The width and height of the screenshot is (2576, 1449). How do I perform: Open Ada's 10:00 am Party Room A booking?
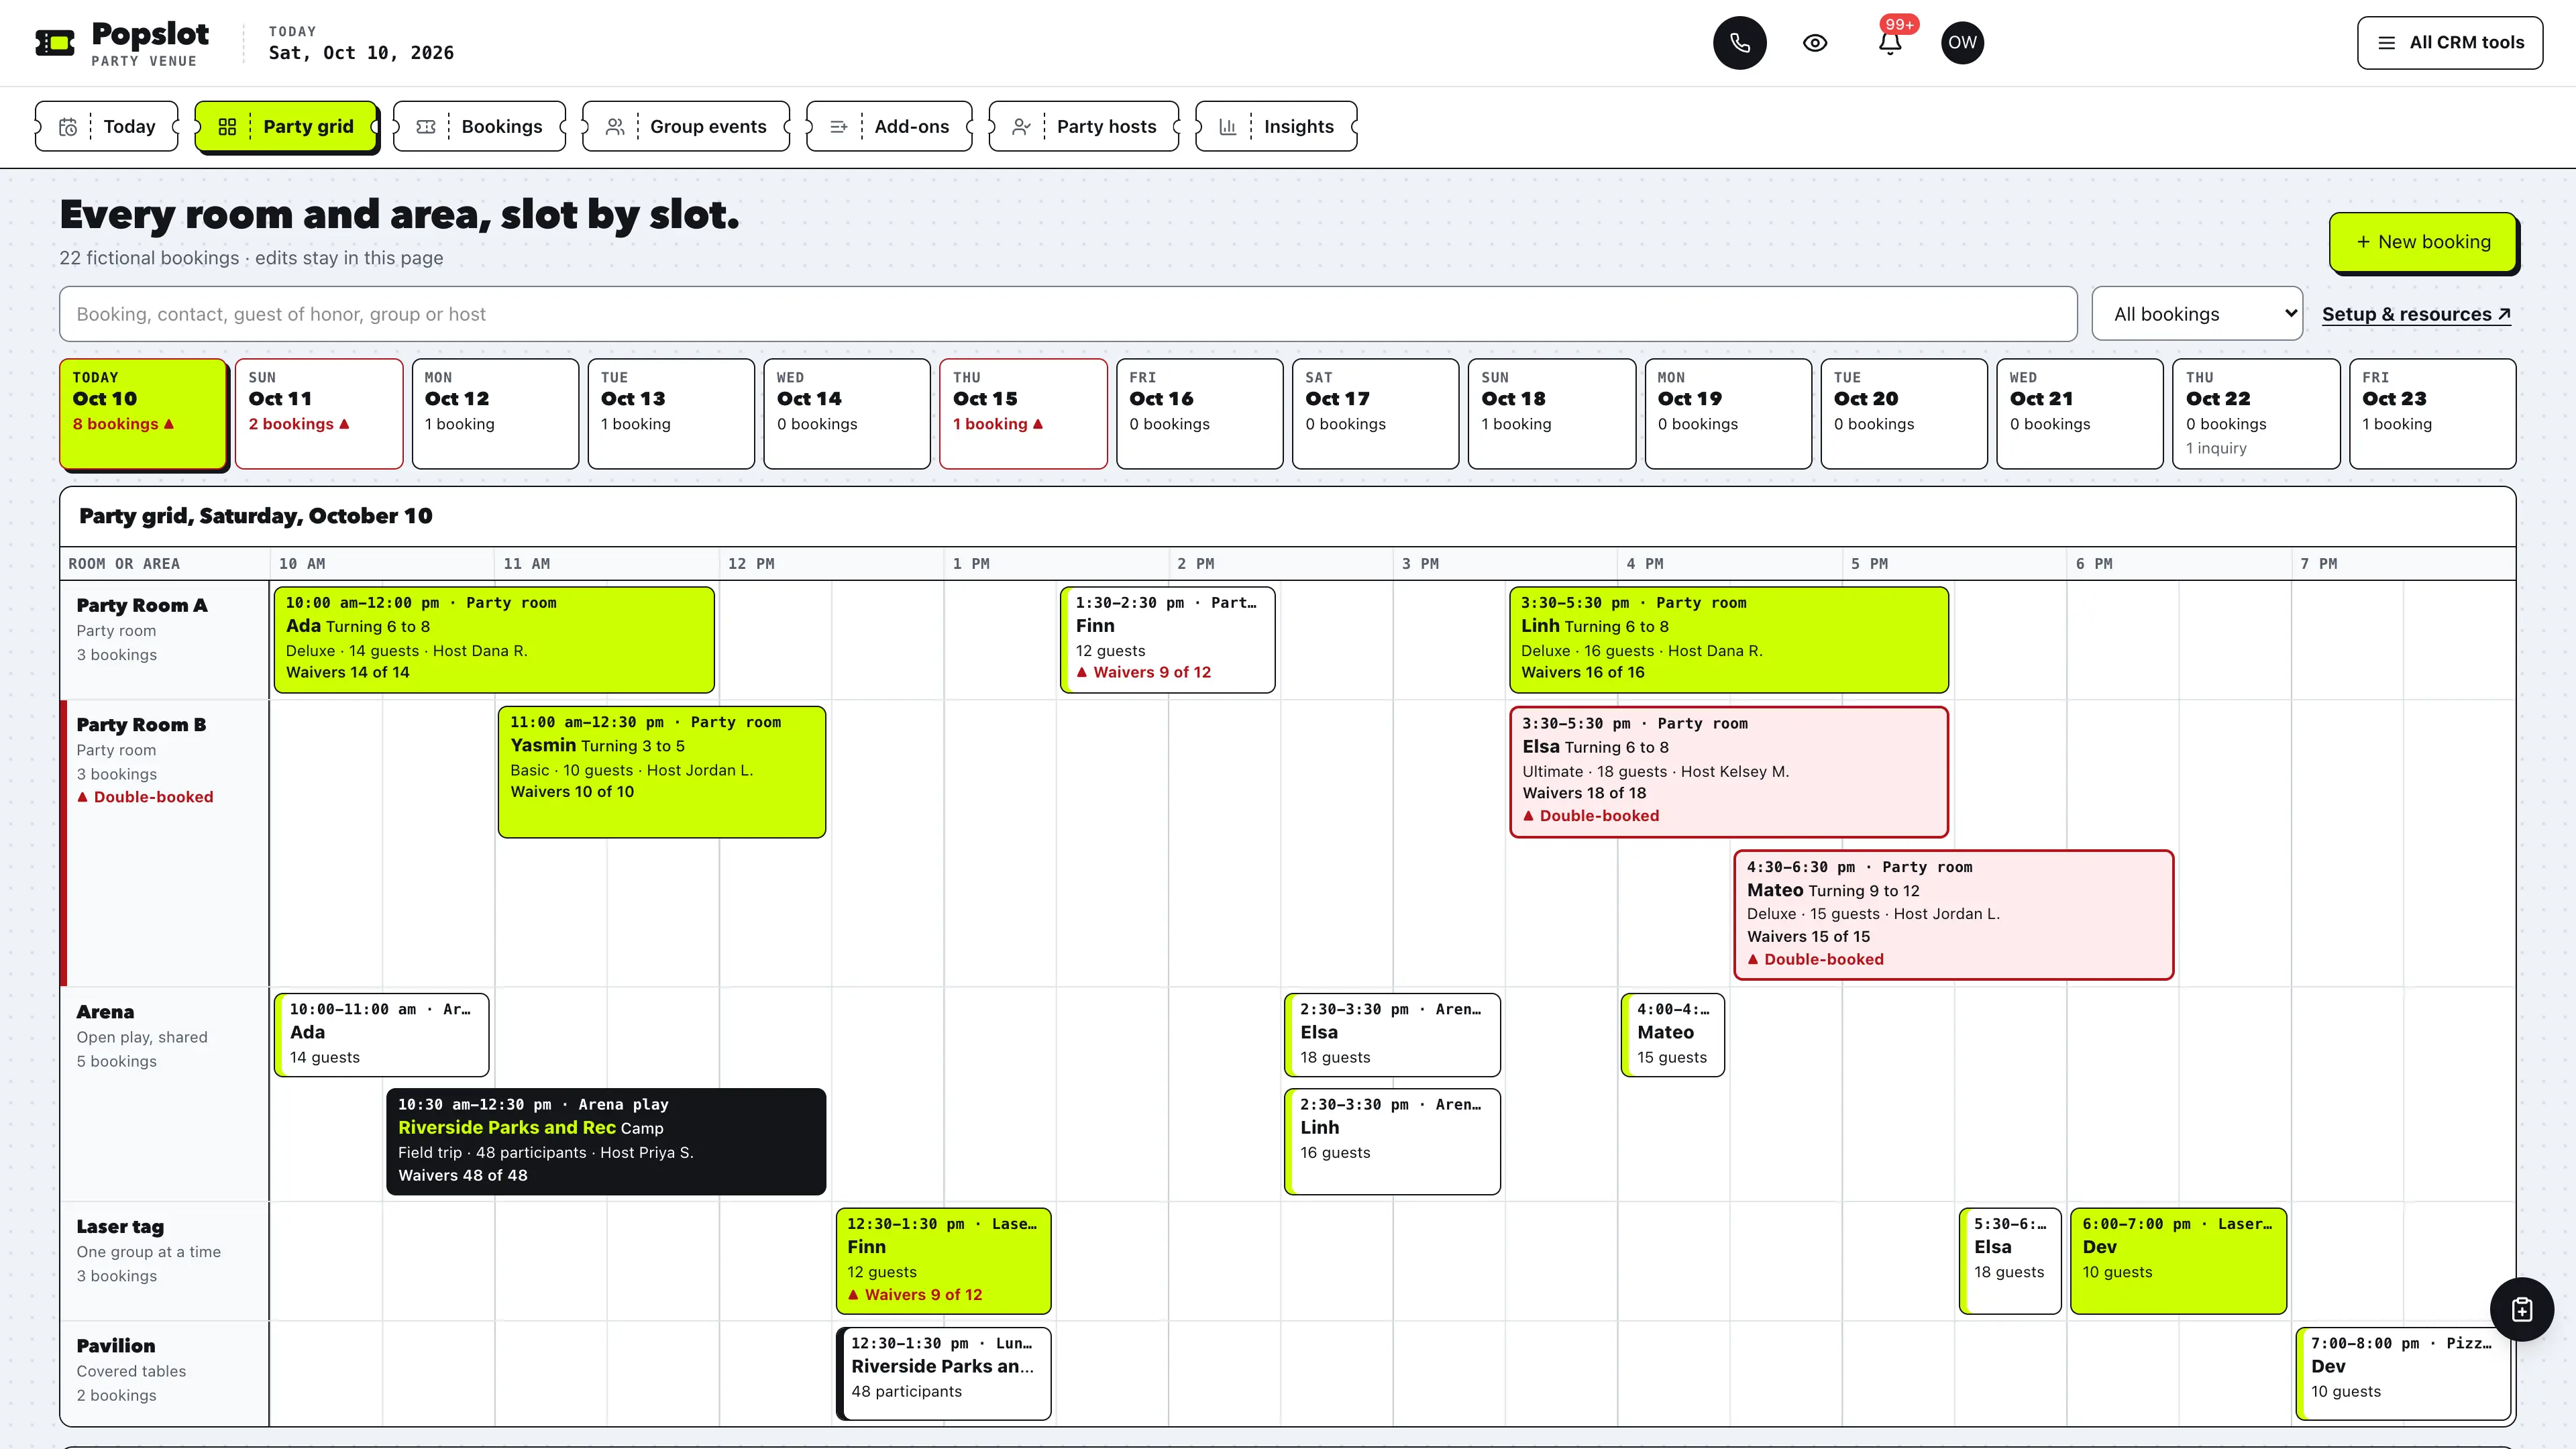(494, 639)
